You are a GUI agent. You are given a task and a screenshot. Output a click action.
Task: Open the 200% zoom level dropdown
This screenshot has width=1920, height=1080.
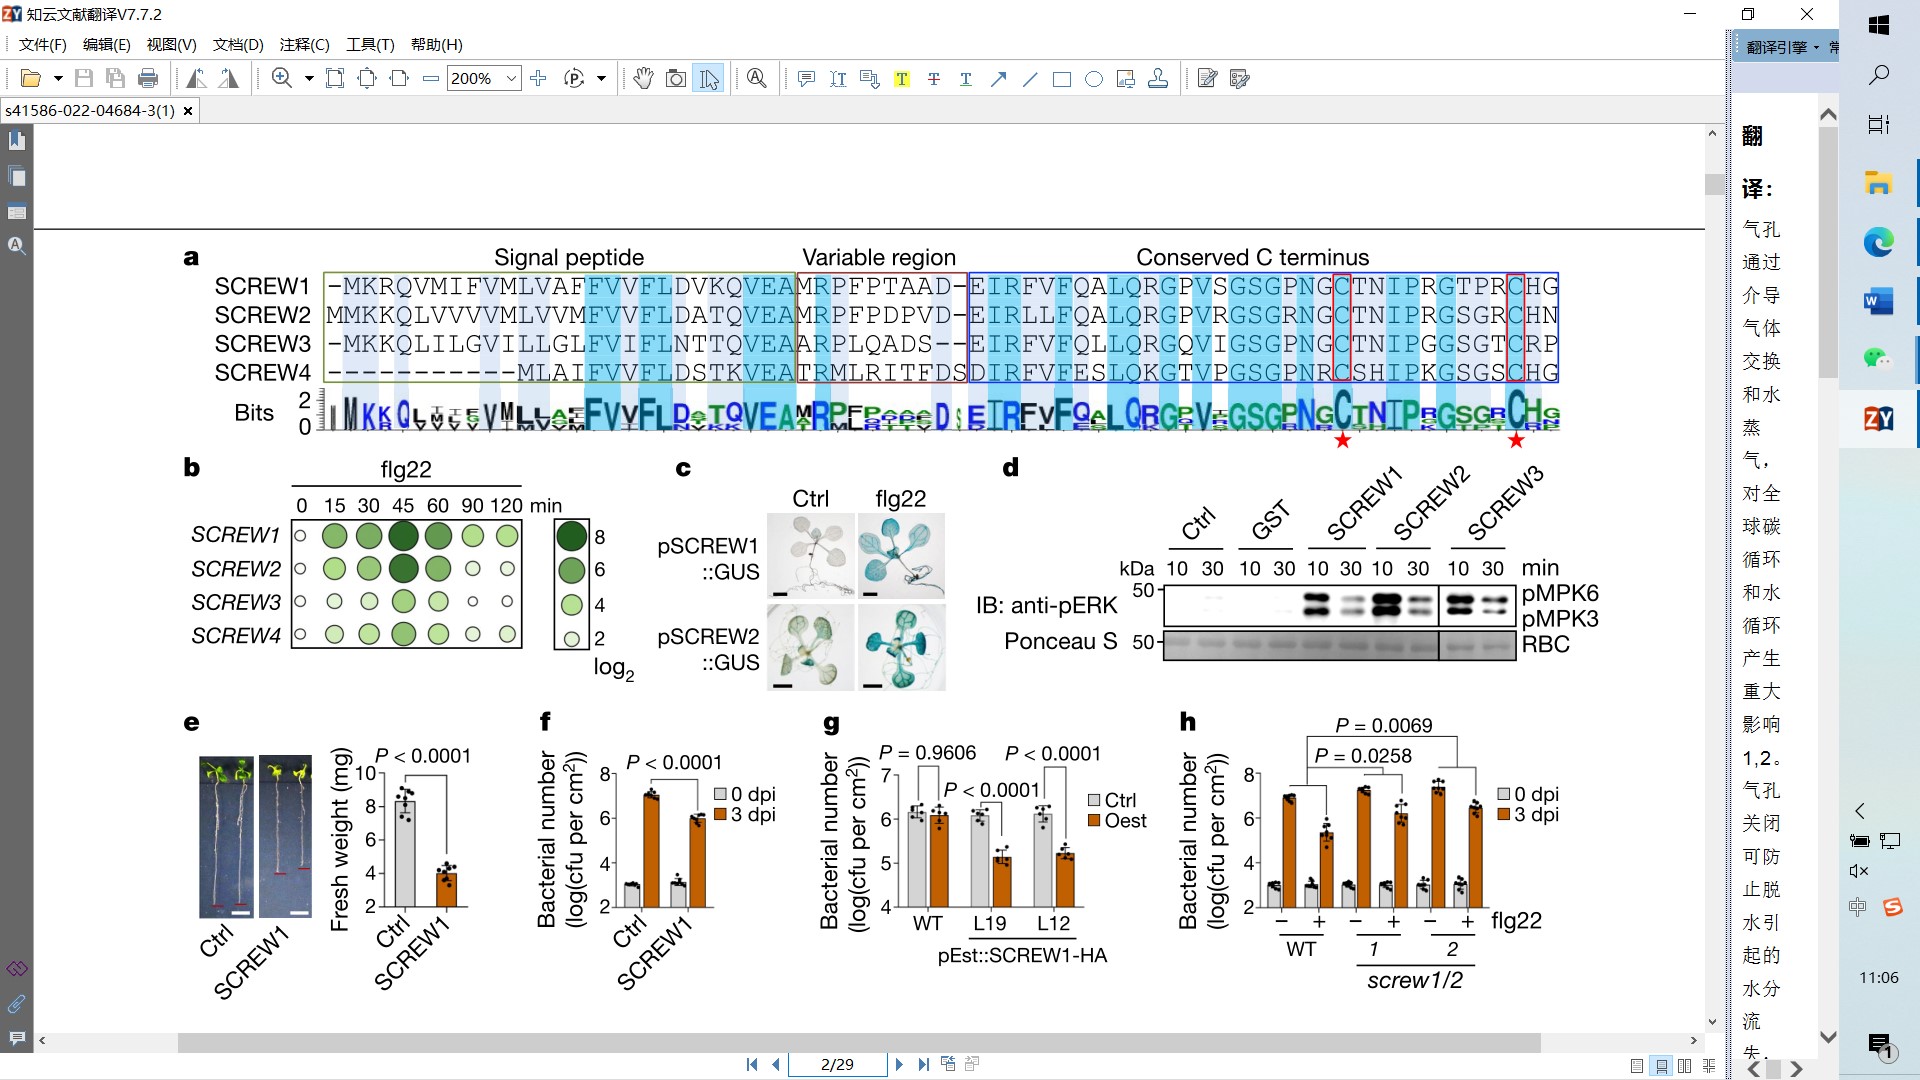click(512, 79)
